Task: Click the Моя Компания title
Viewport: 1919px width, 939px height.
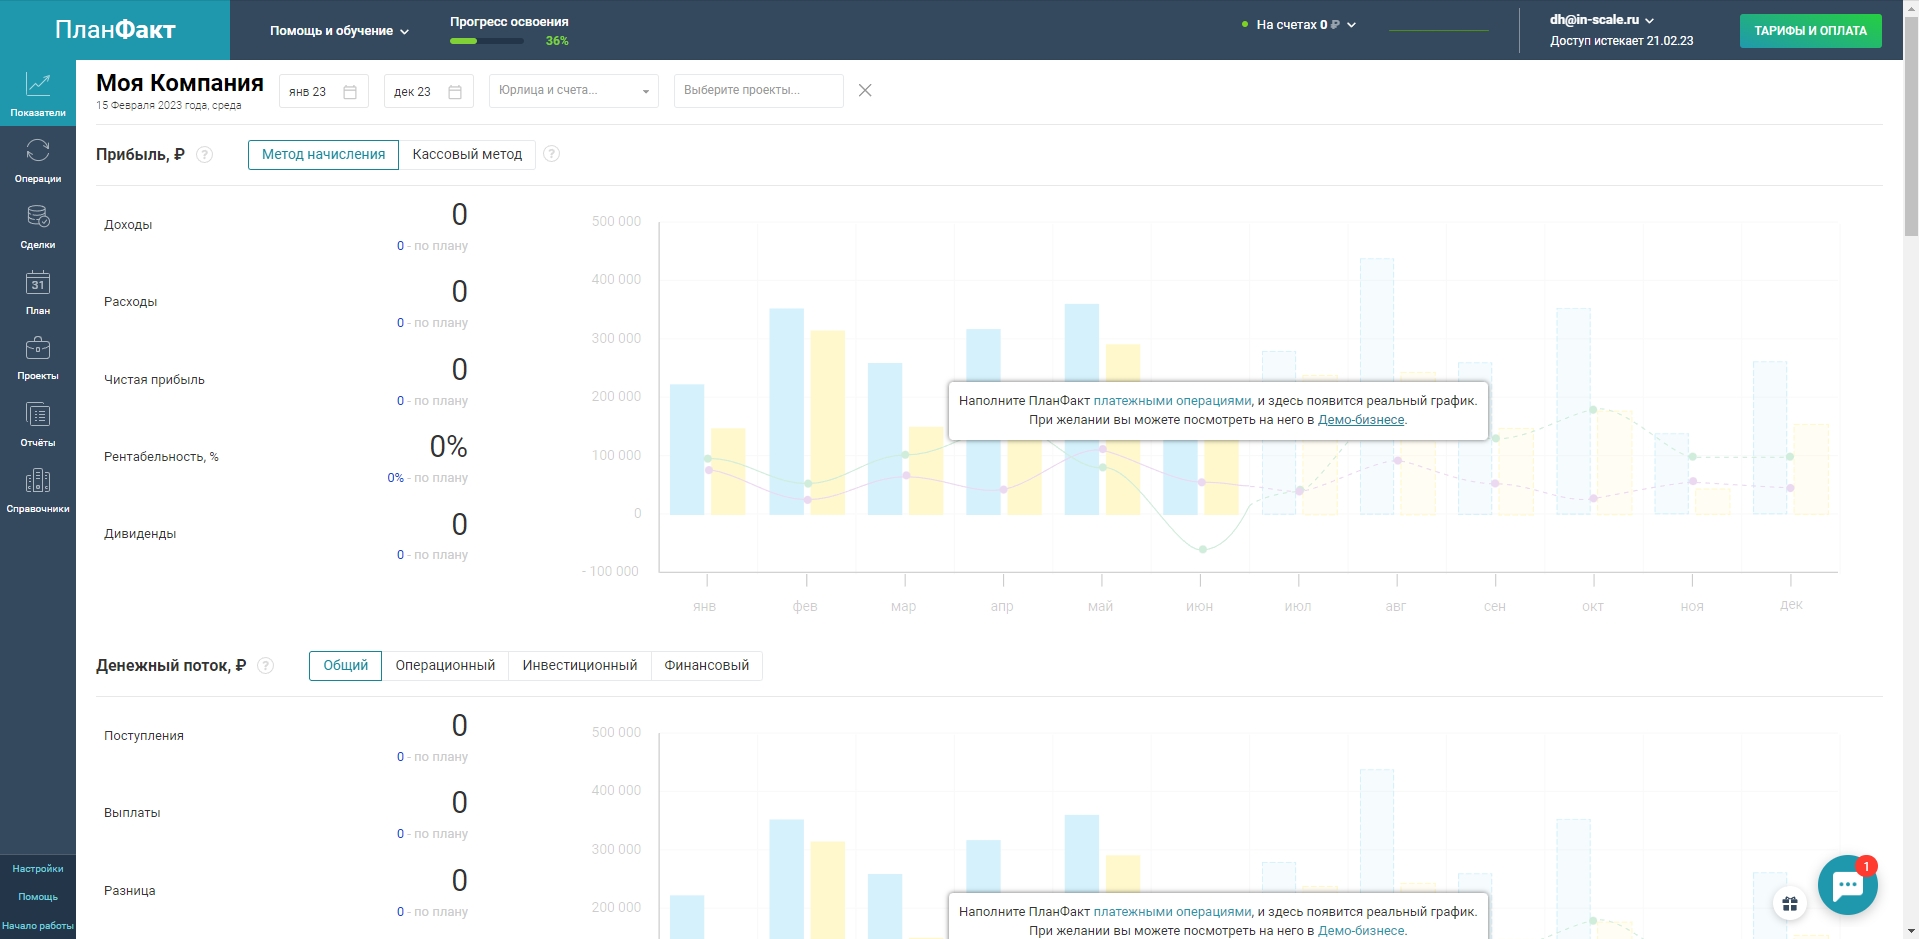Action: tap(180, 83)
